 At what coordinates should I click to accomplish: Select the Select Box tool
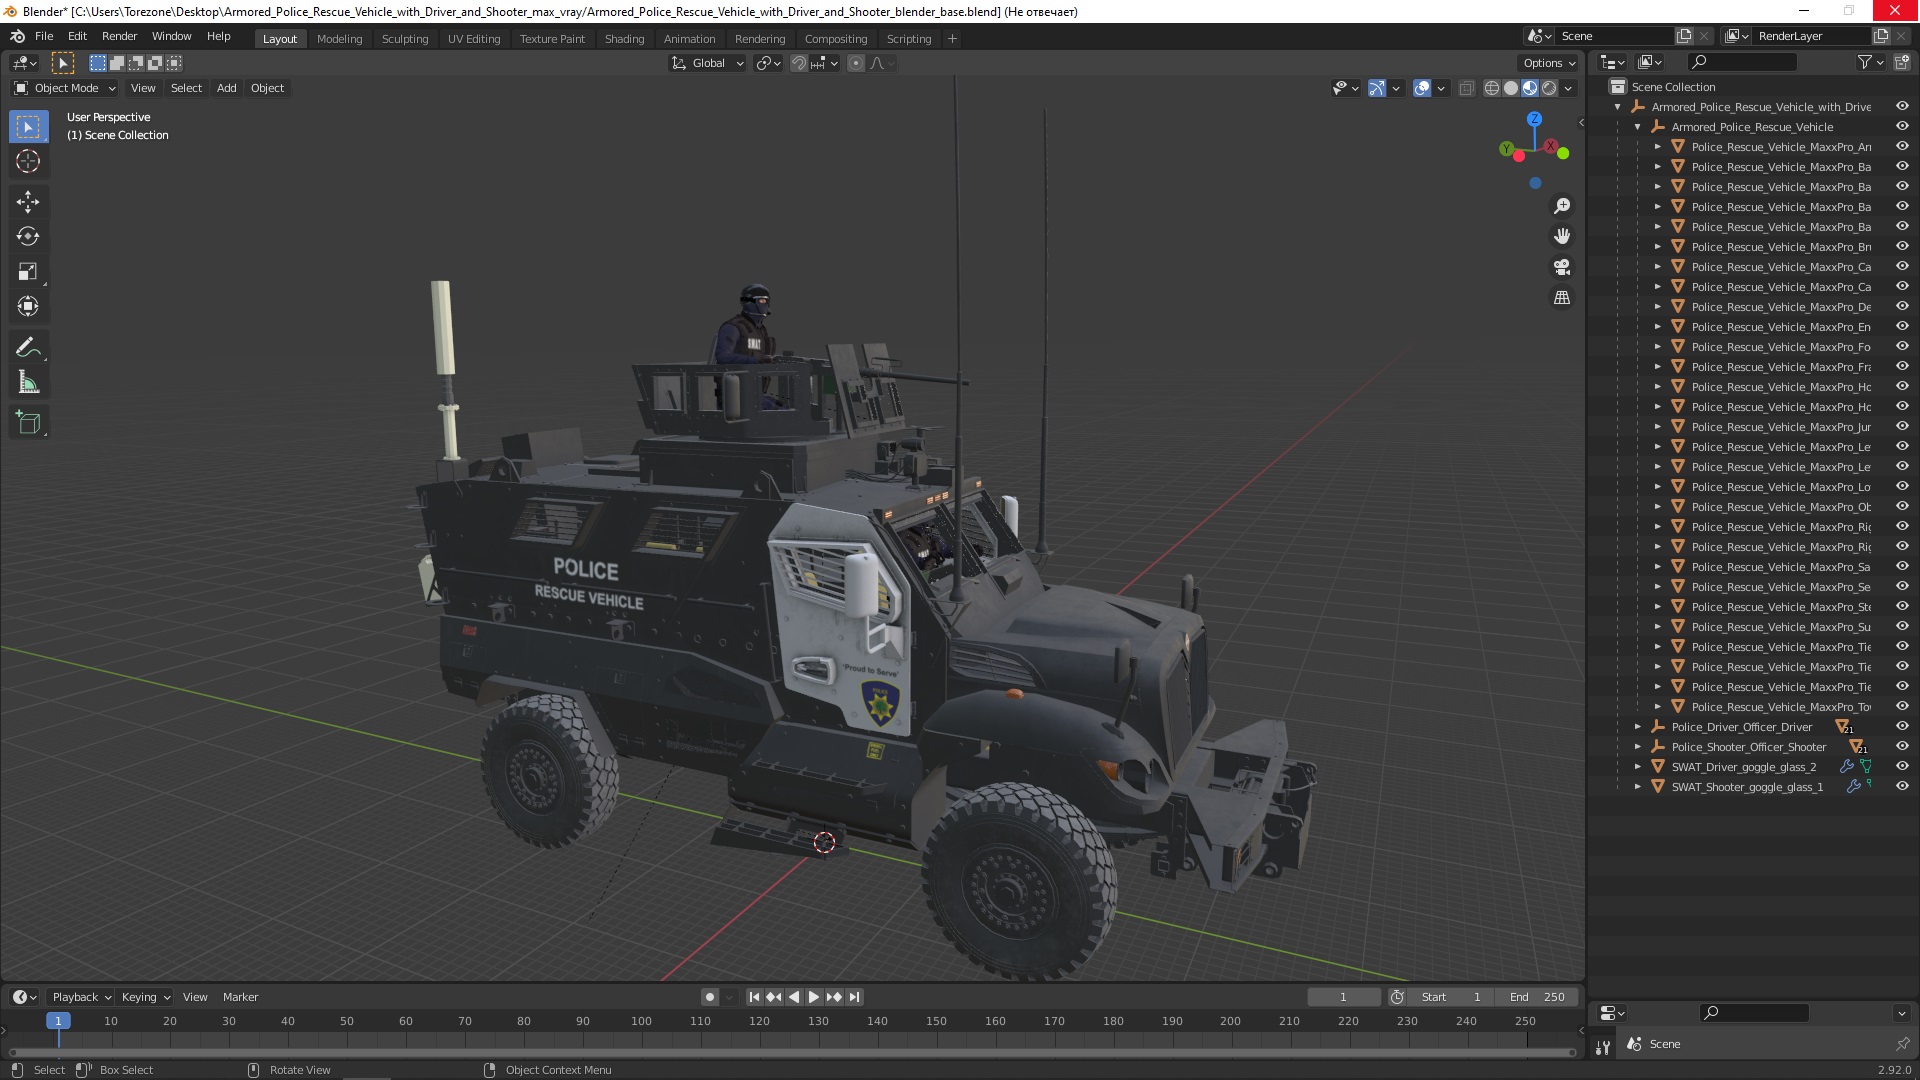28,127
